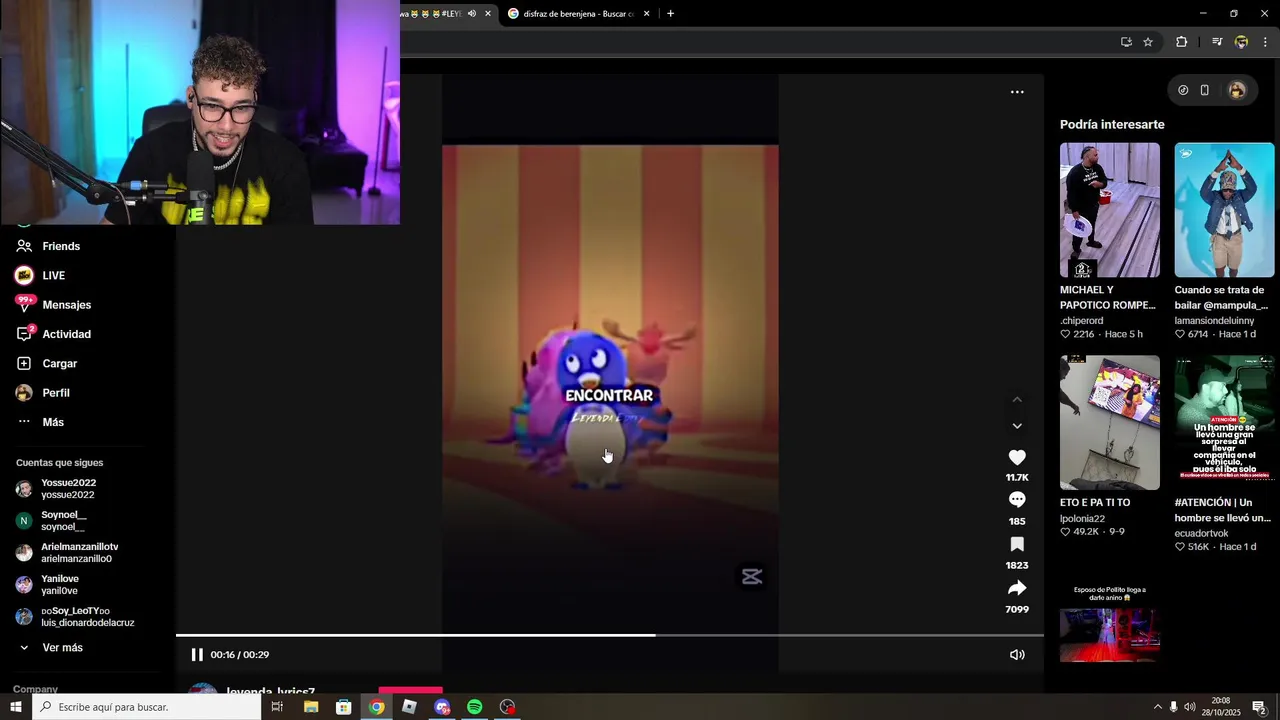
Task: Click install app icon in address bar
Action: pos(1126,42)
